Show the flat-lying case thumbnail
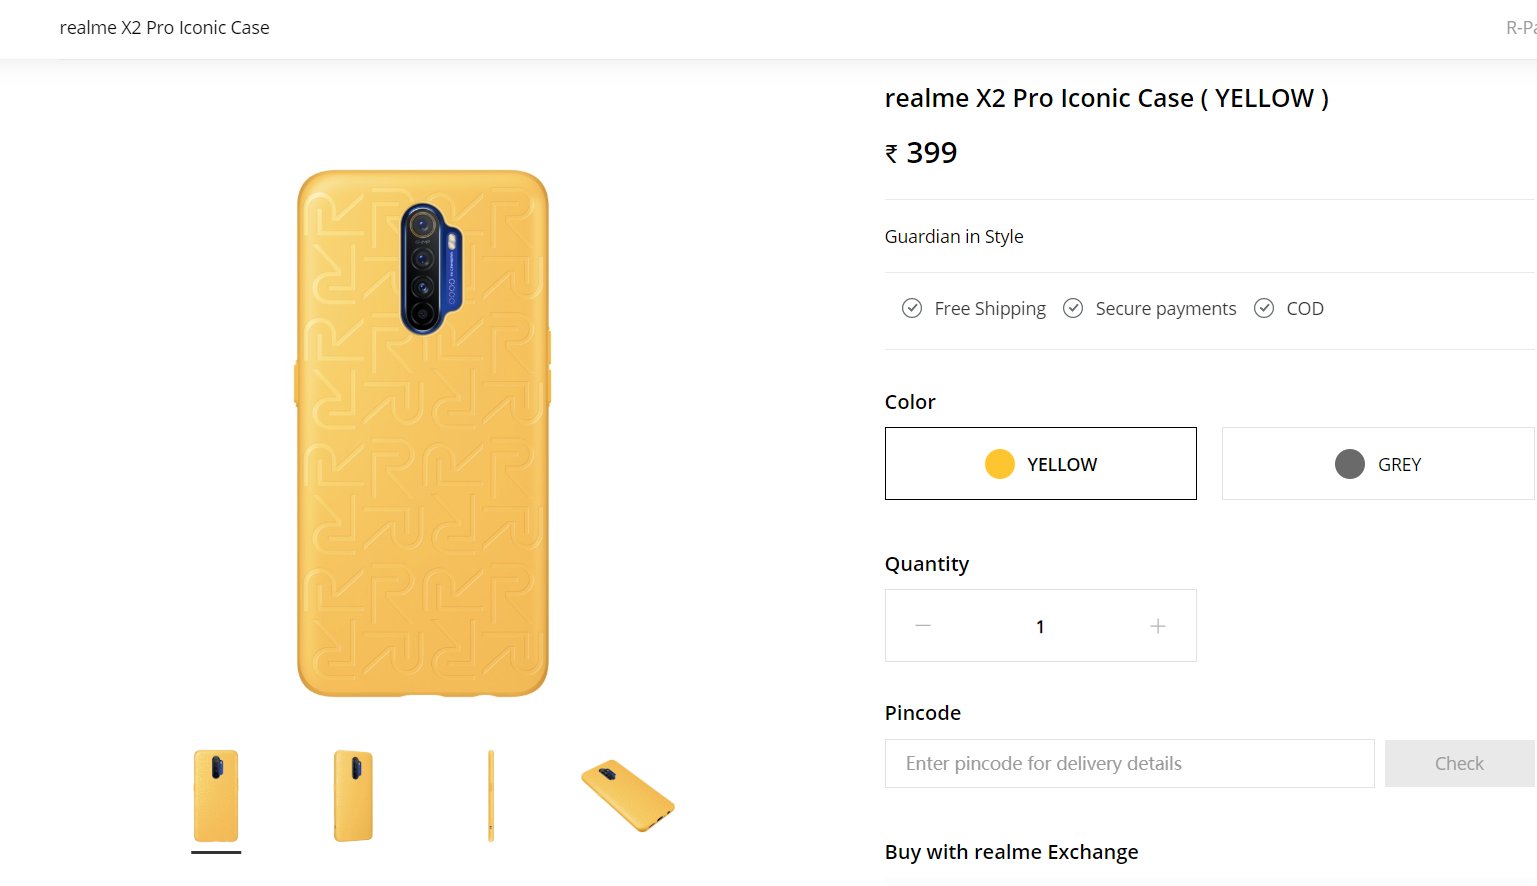Viewport: 1537px width, 886px height. point(628,796)
